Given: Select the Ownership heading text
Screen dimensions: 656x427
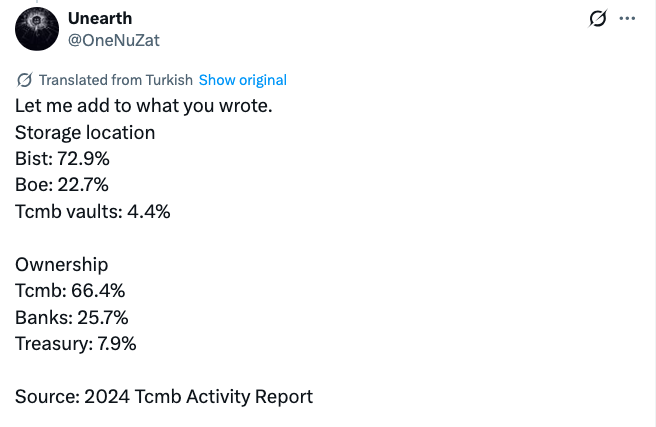Looking at the screenshot, I should (61, 265).
